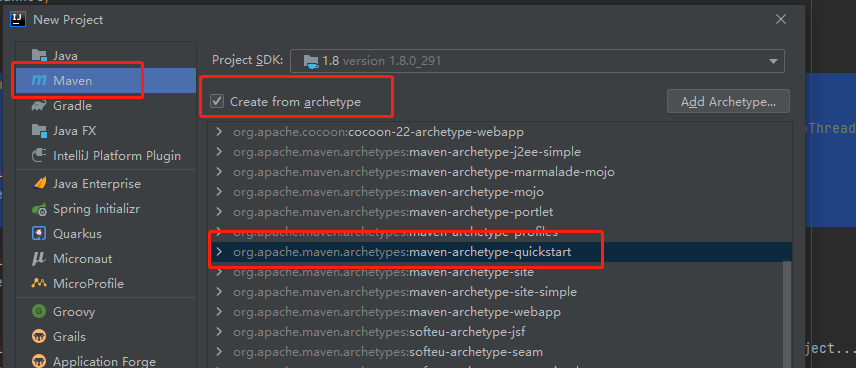This screenshot has height=368, width=856.
Task: Click the Groovy green circle icon
Action: click(39, 312)
